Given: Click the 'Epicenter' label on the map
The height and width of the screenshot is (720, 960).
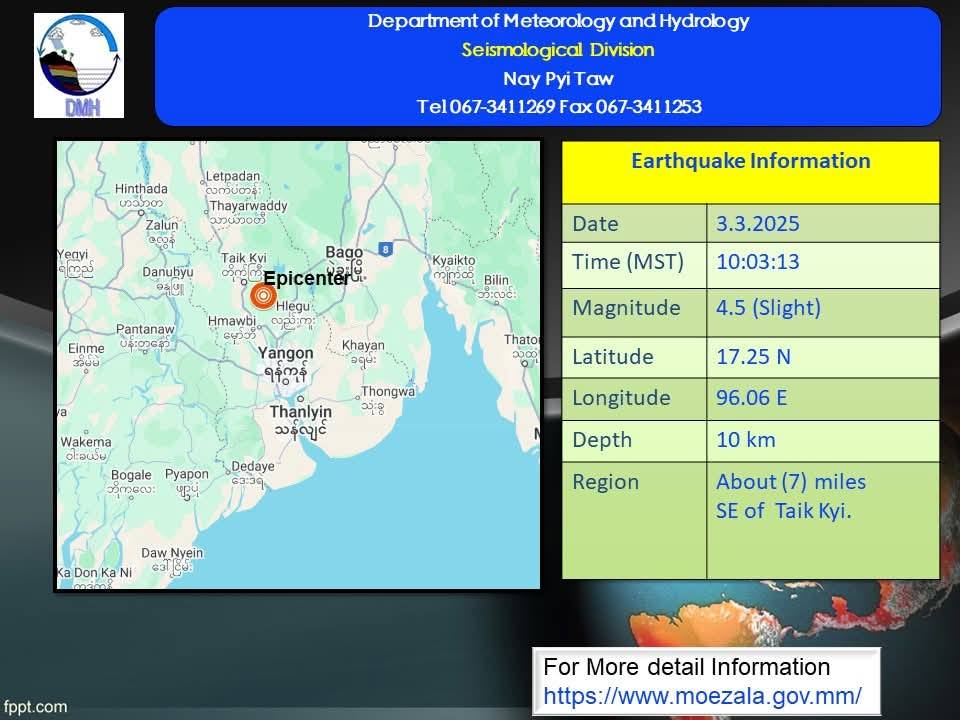Looking at the screenshot, I should [307, 279].
